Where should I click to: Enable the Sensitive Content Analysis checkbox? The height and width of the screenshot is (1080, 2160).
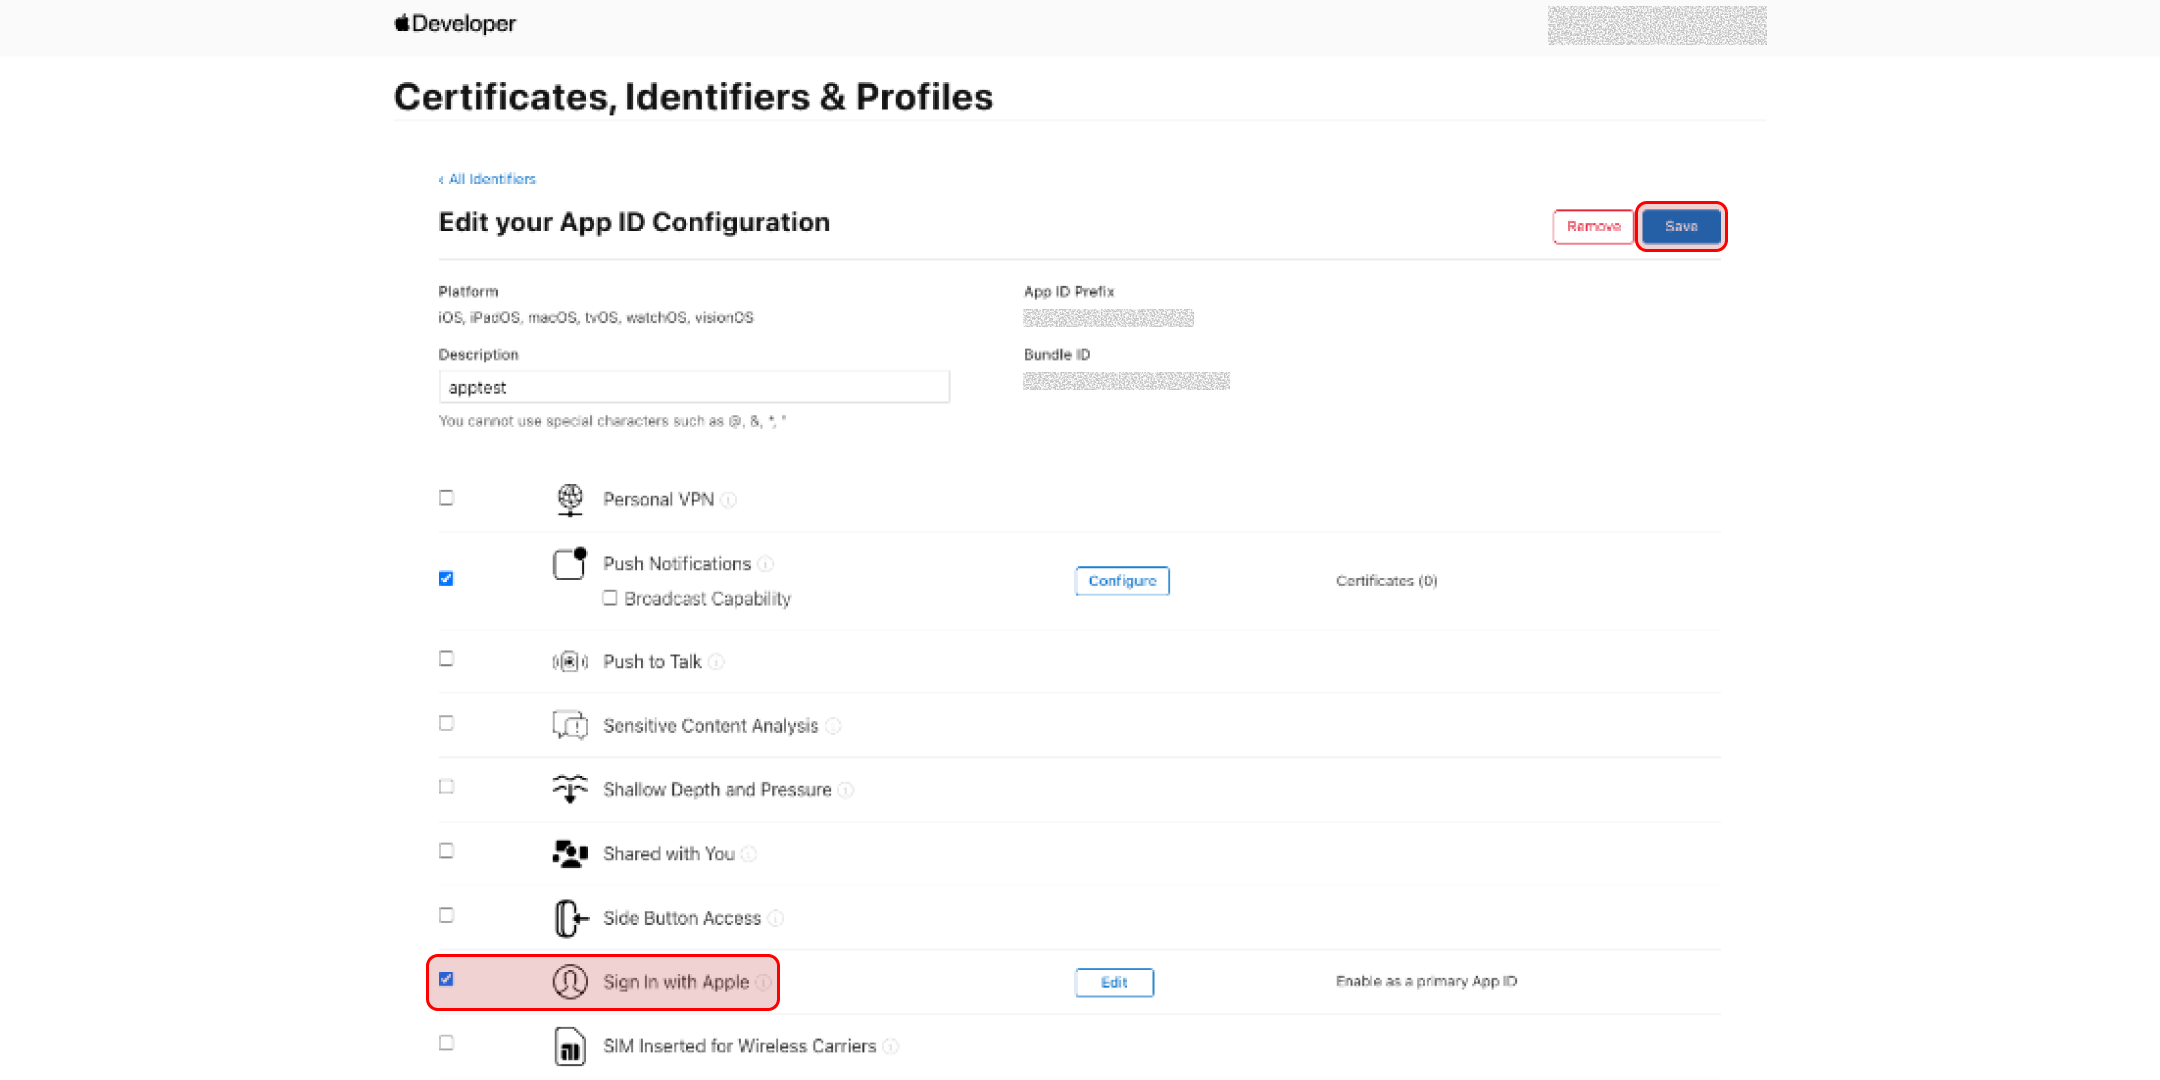point(446,723)
